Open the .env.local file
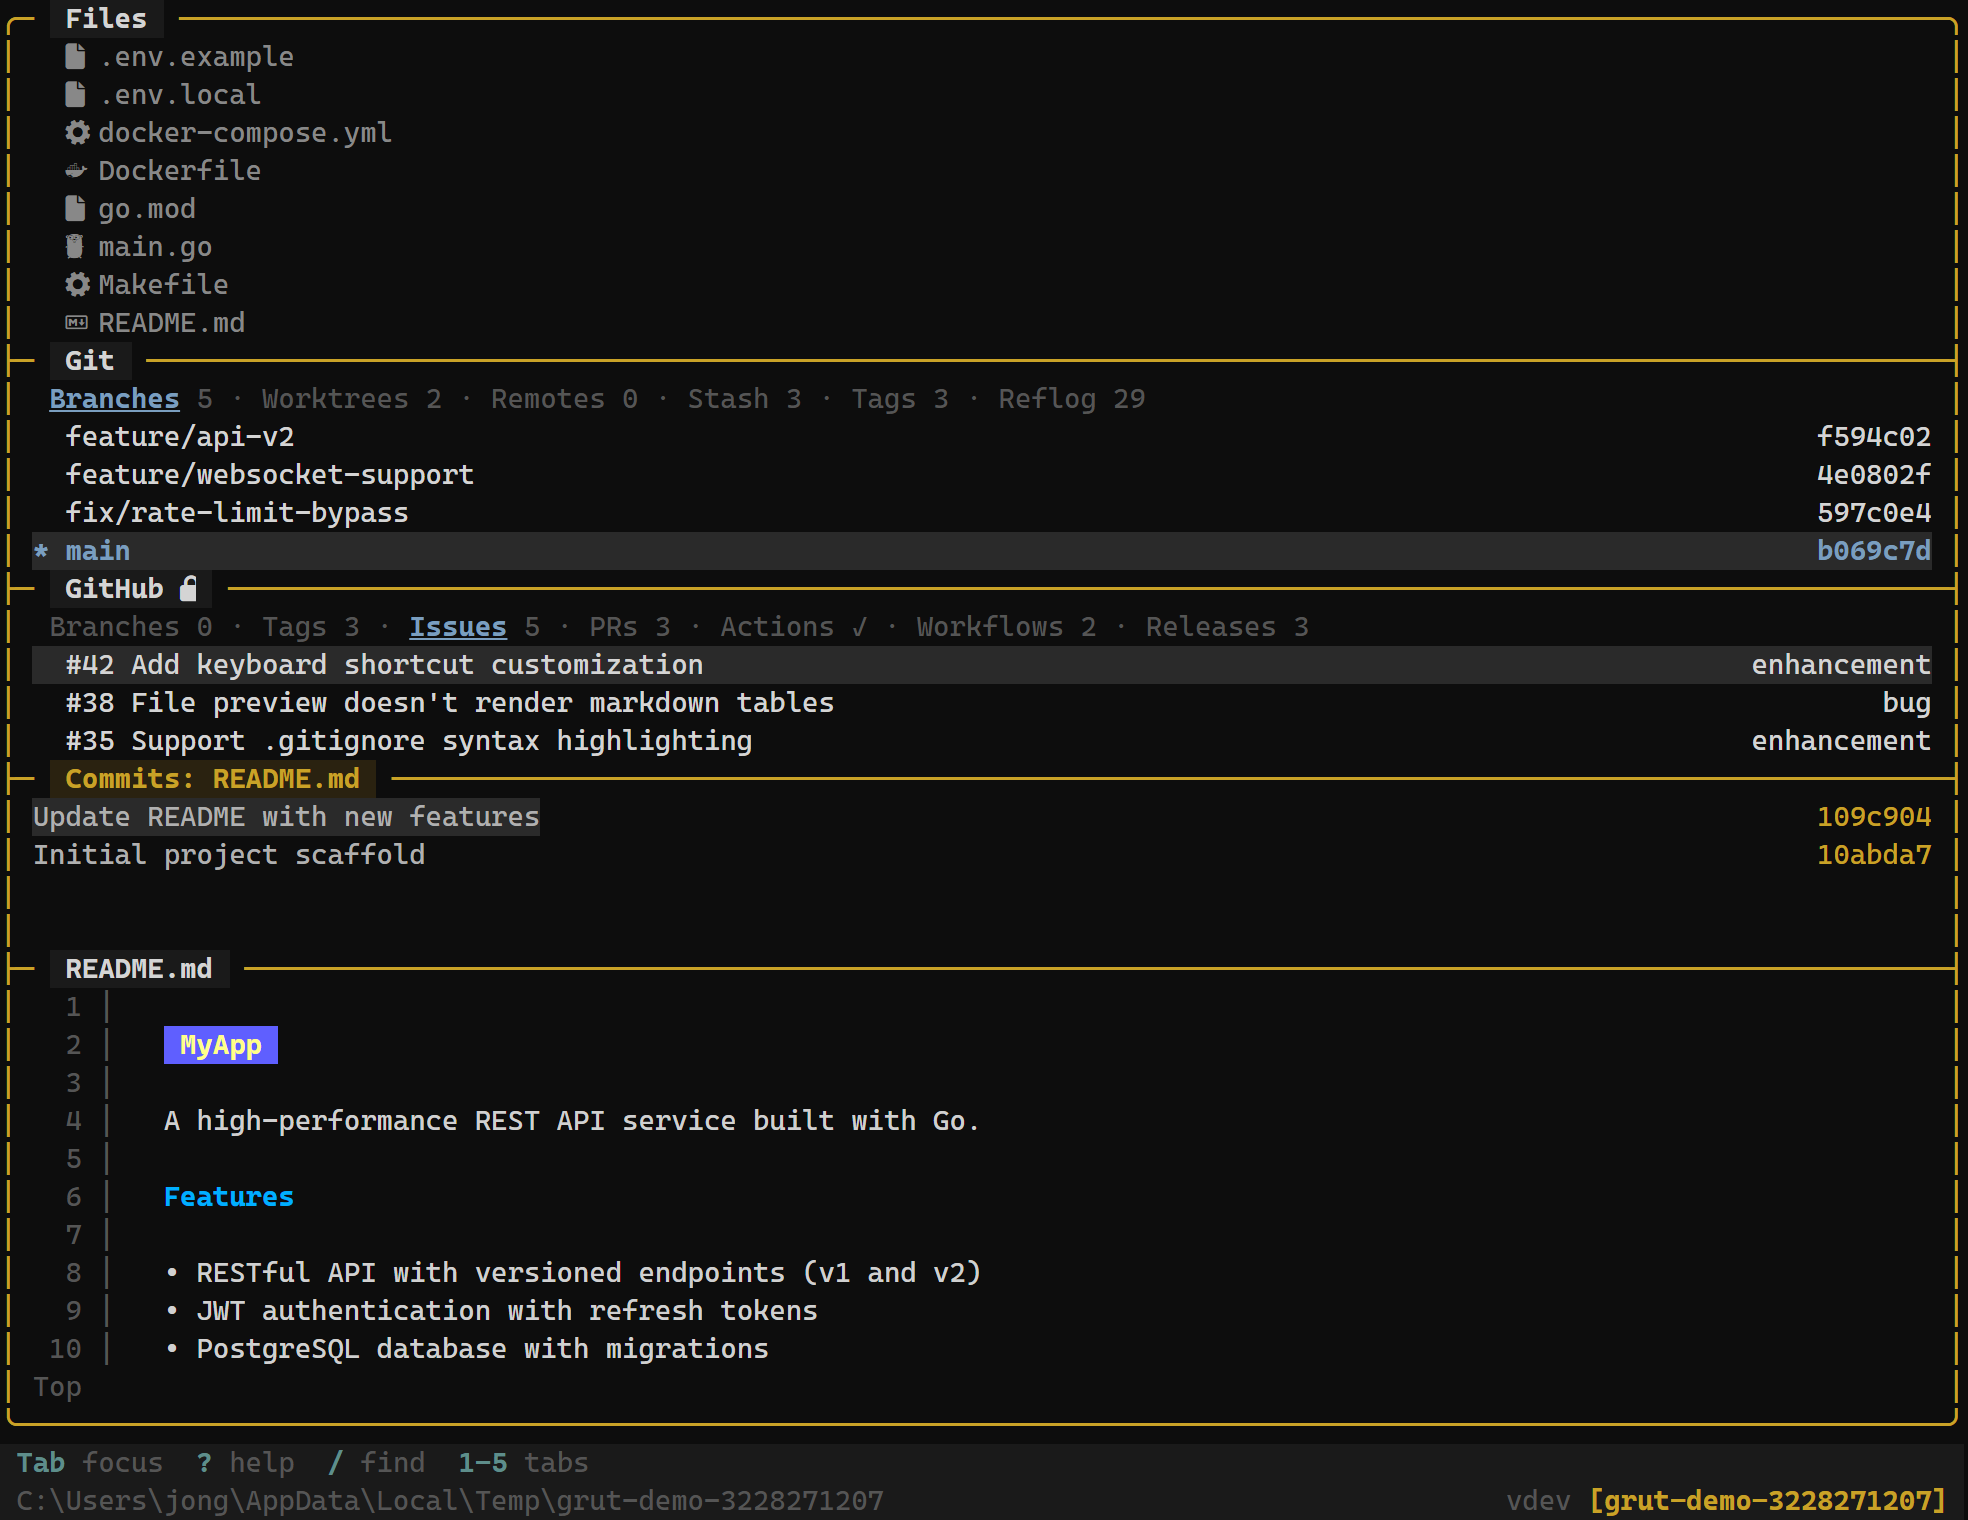Viewport: 1968px width, 1520px height. [x=180, y=95]
